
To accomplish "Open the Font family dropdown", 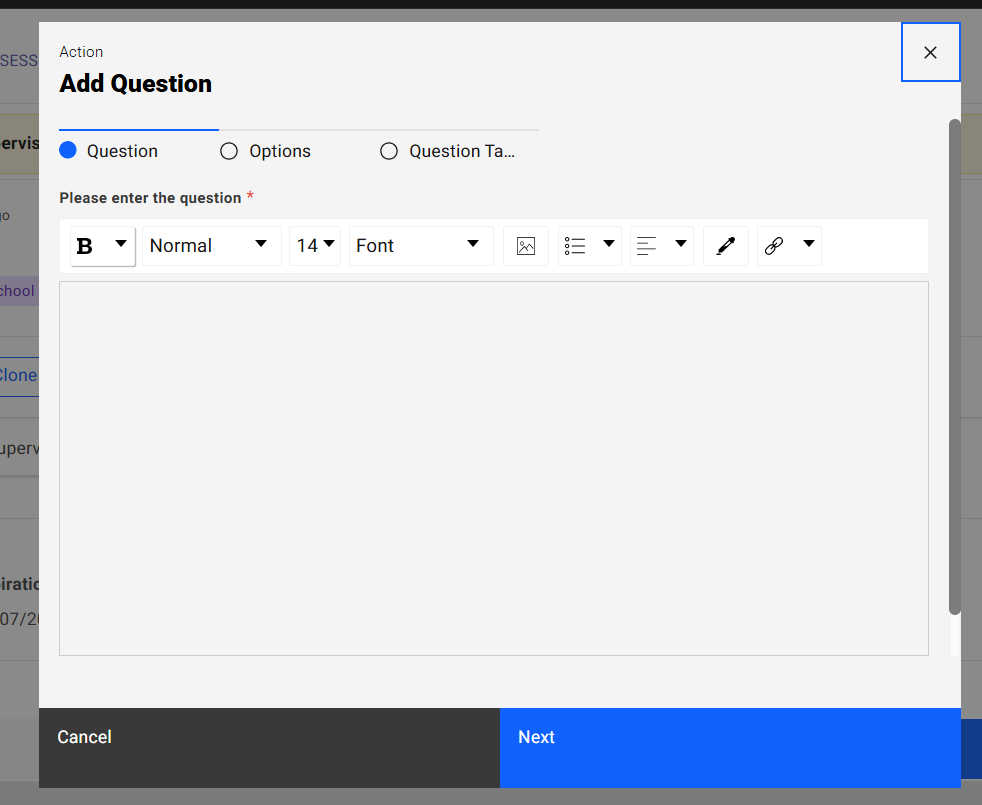I will [x=420, y=246].
